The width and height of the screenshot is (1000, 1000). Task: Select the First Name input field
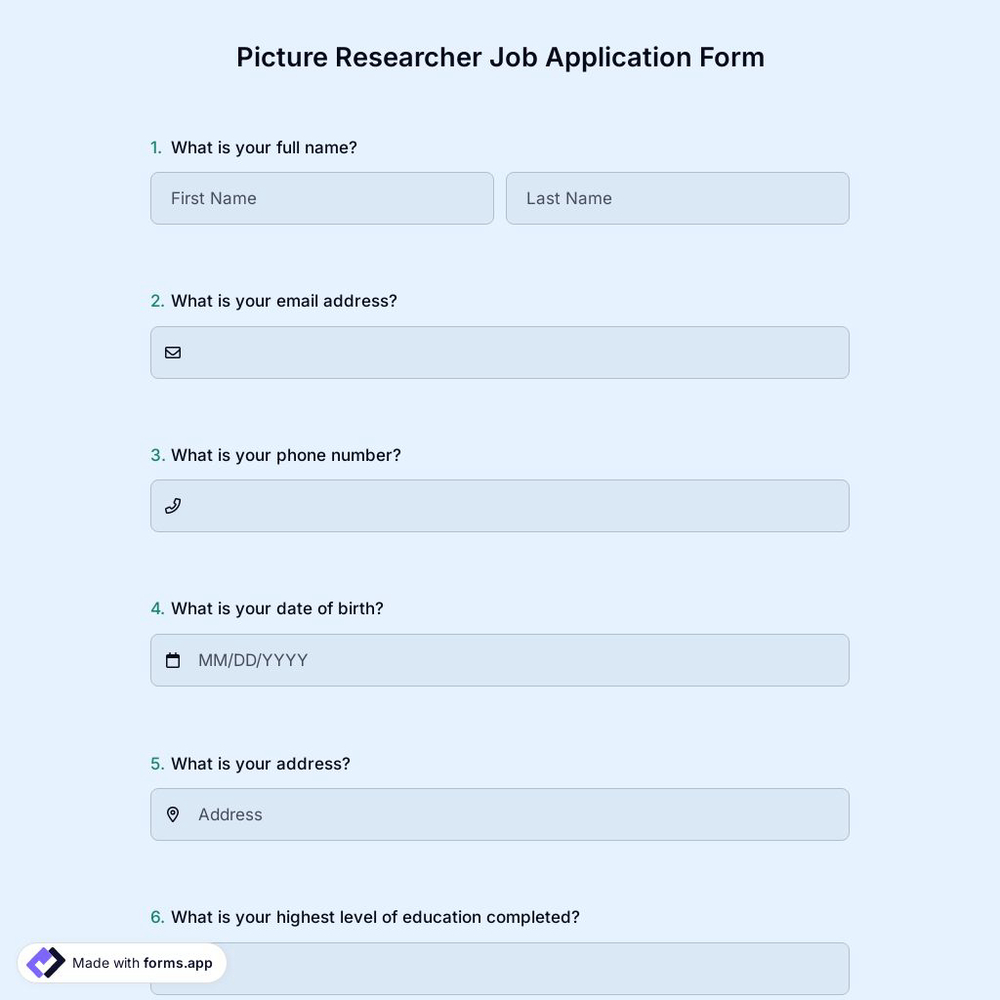pos(321,198)
